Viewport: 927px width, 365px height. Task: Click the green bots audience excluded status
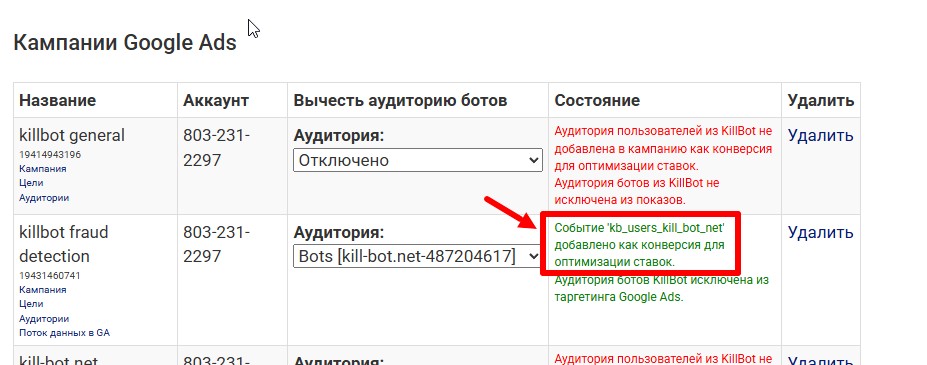(662, 289)
